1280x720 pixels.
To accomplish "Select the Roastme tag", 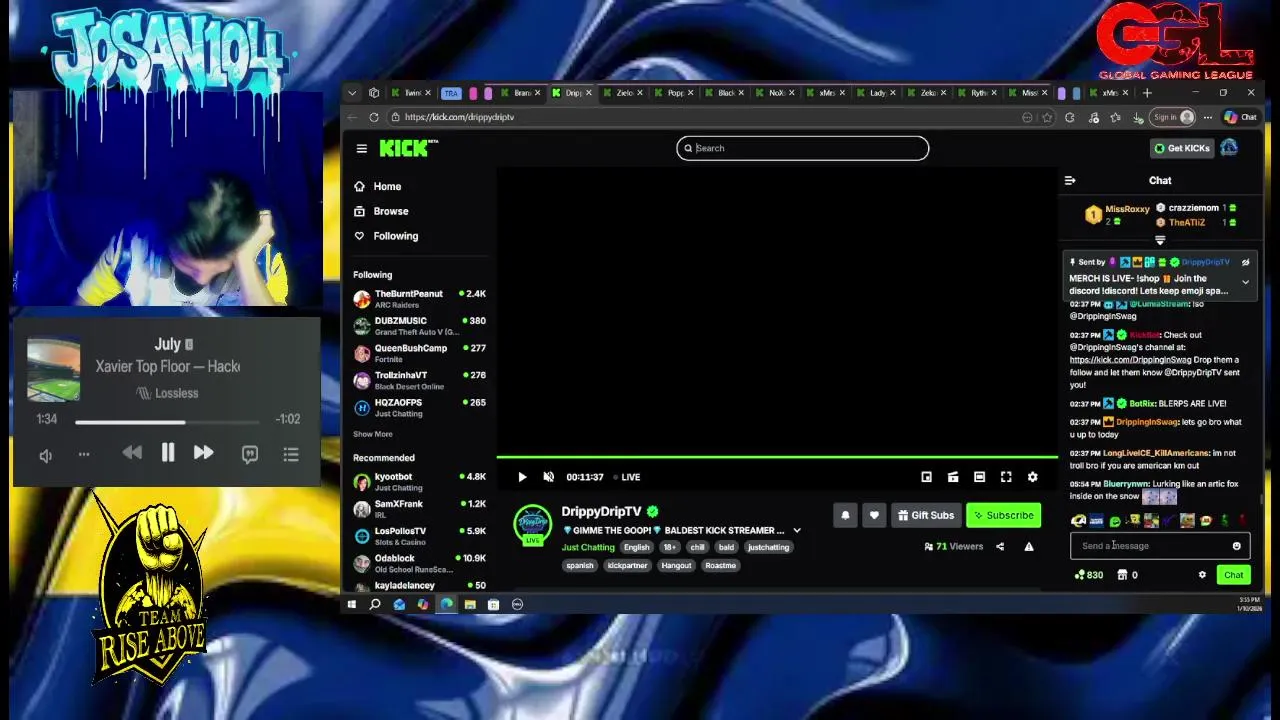I will pos(720,565).
